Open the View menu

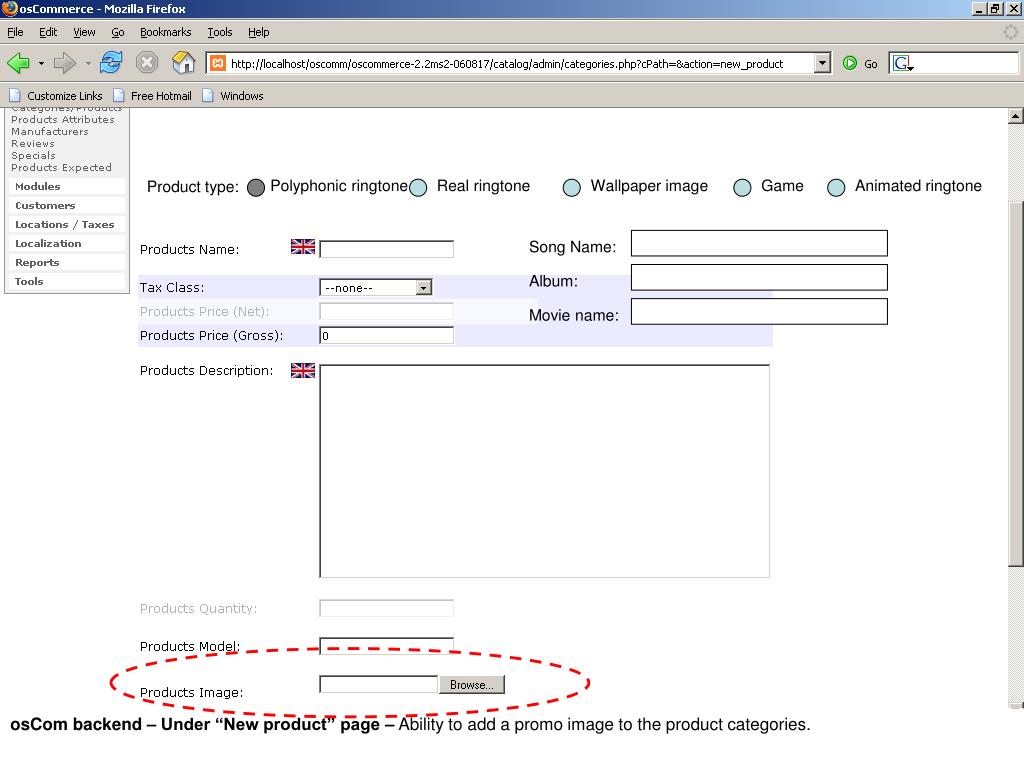[84, 32]
